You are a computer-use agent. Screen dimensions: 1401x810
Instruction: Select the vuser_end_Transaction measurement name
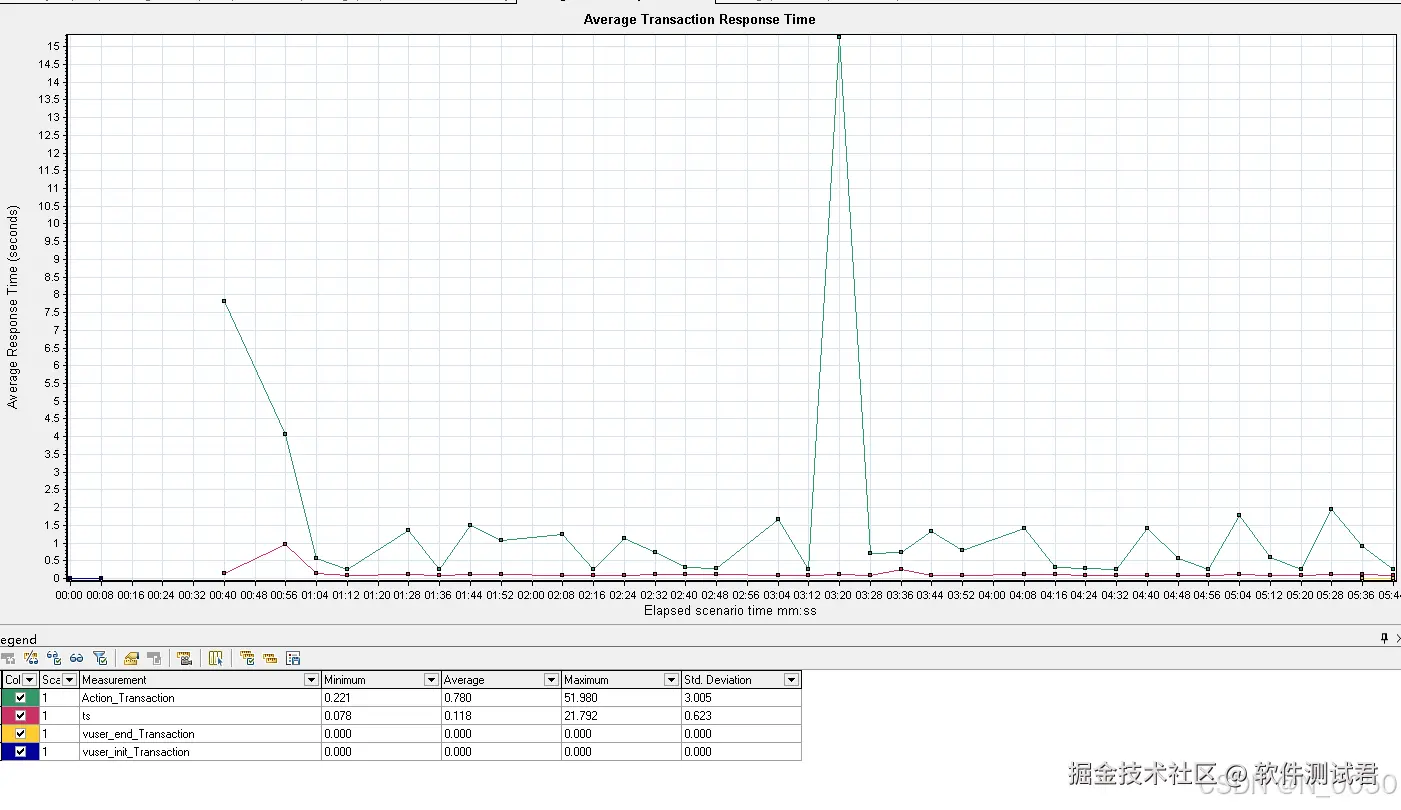[138, 734]
